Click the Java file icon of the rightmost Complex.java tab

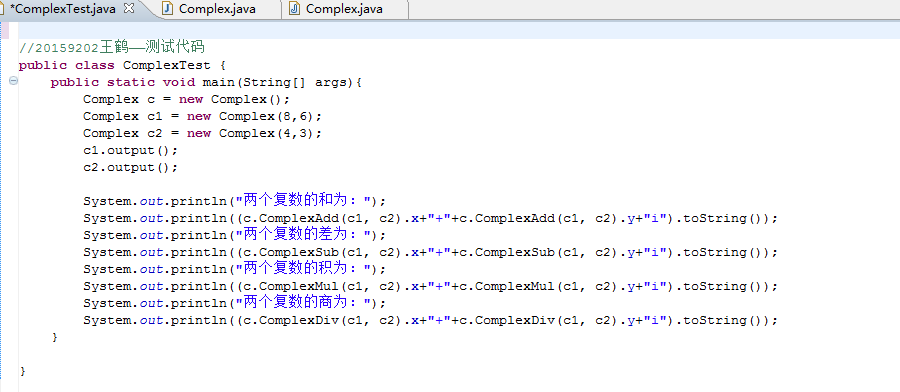point(294,9)
